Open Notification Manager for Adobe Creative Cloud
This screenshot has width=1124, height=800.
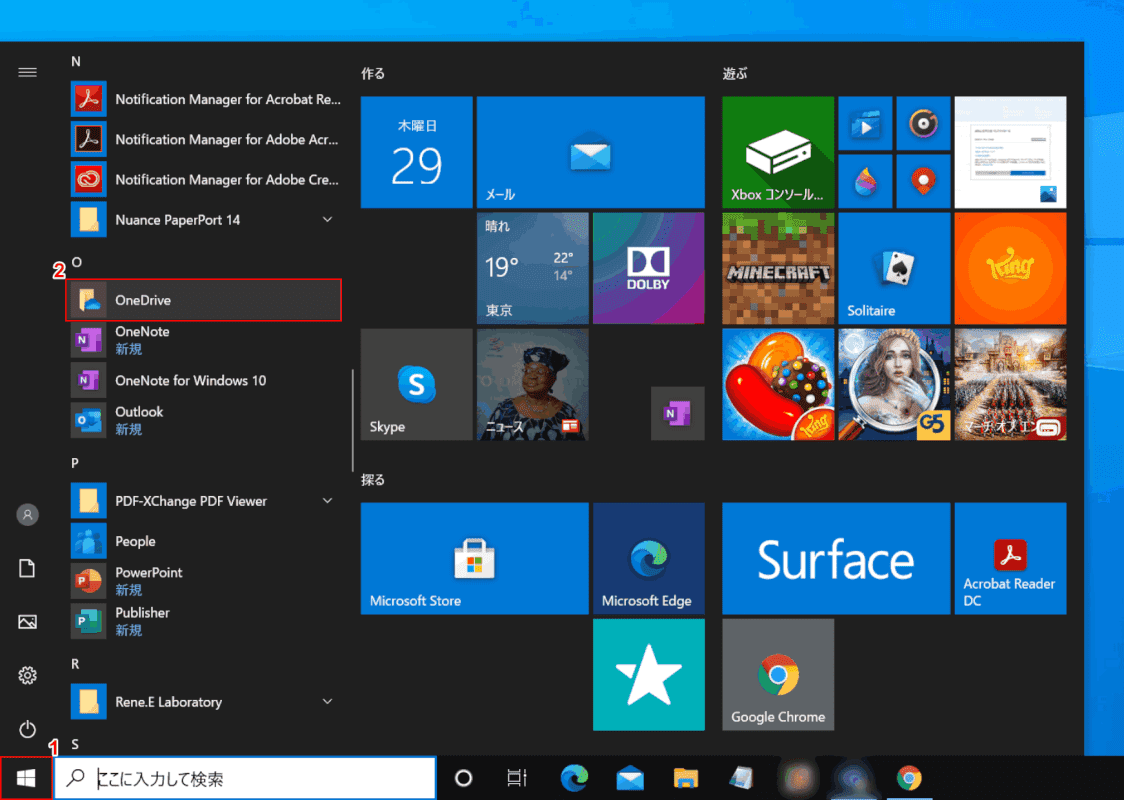(204, 180)
